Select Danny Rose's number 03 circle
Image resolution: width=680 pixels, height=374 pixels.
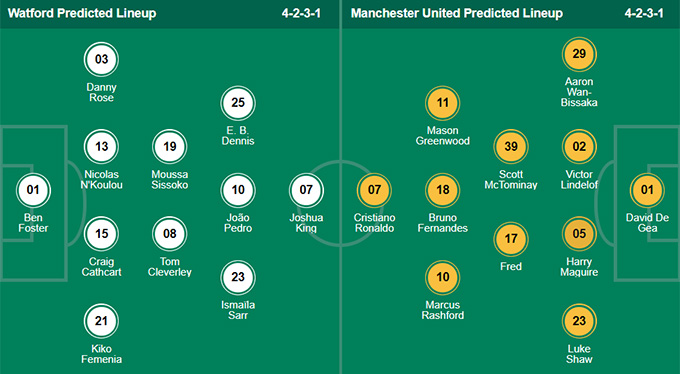click(101, 59)
